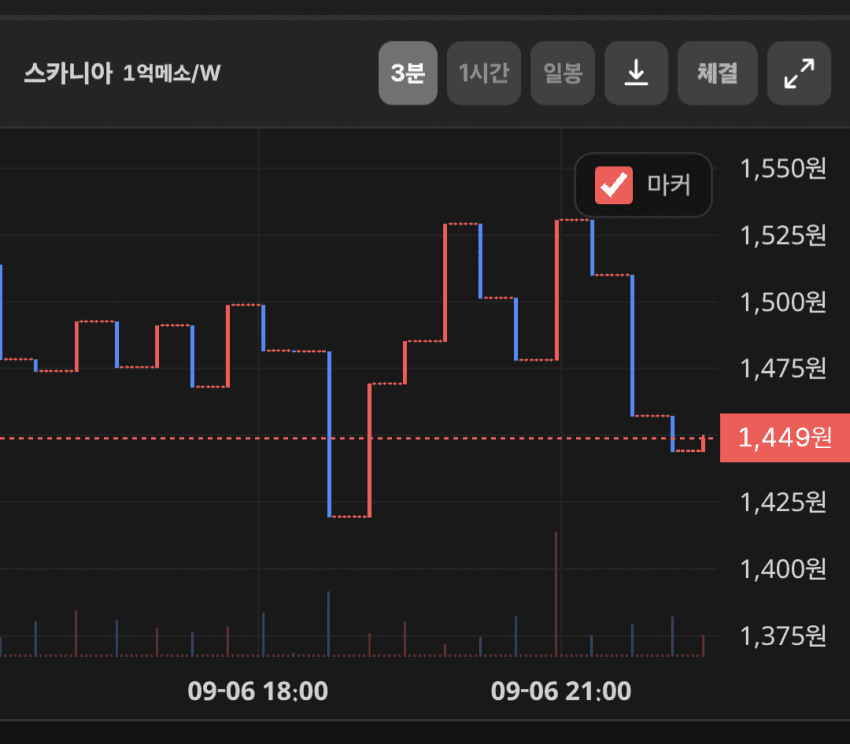
Task: Click the 1억메소/W unit label
Action: pyautogui.click(x=172, y=73)
